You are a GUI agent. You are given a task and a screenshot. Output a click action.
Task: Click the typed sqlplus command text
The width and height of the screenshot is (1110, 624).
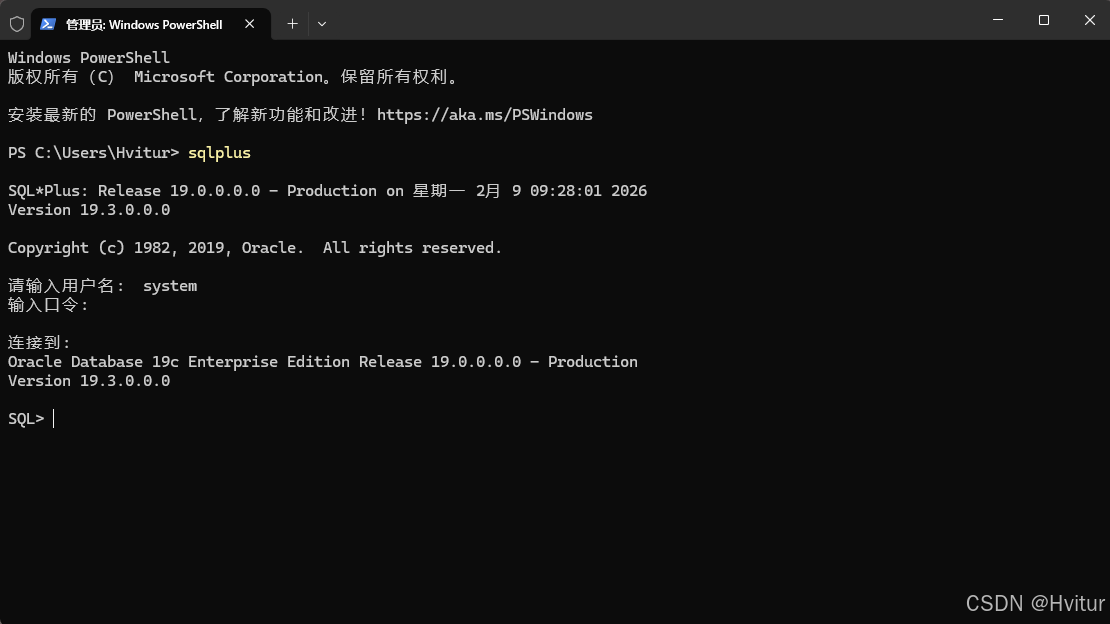[219, 153]
